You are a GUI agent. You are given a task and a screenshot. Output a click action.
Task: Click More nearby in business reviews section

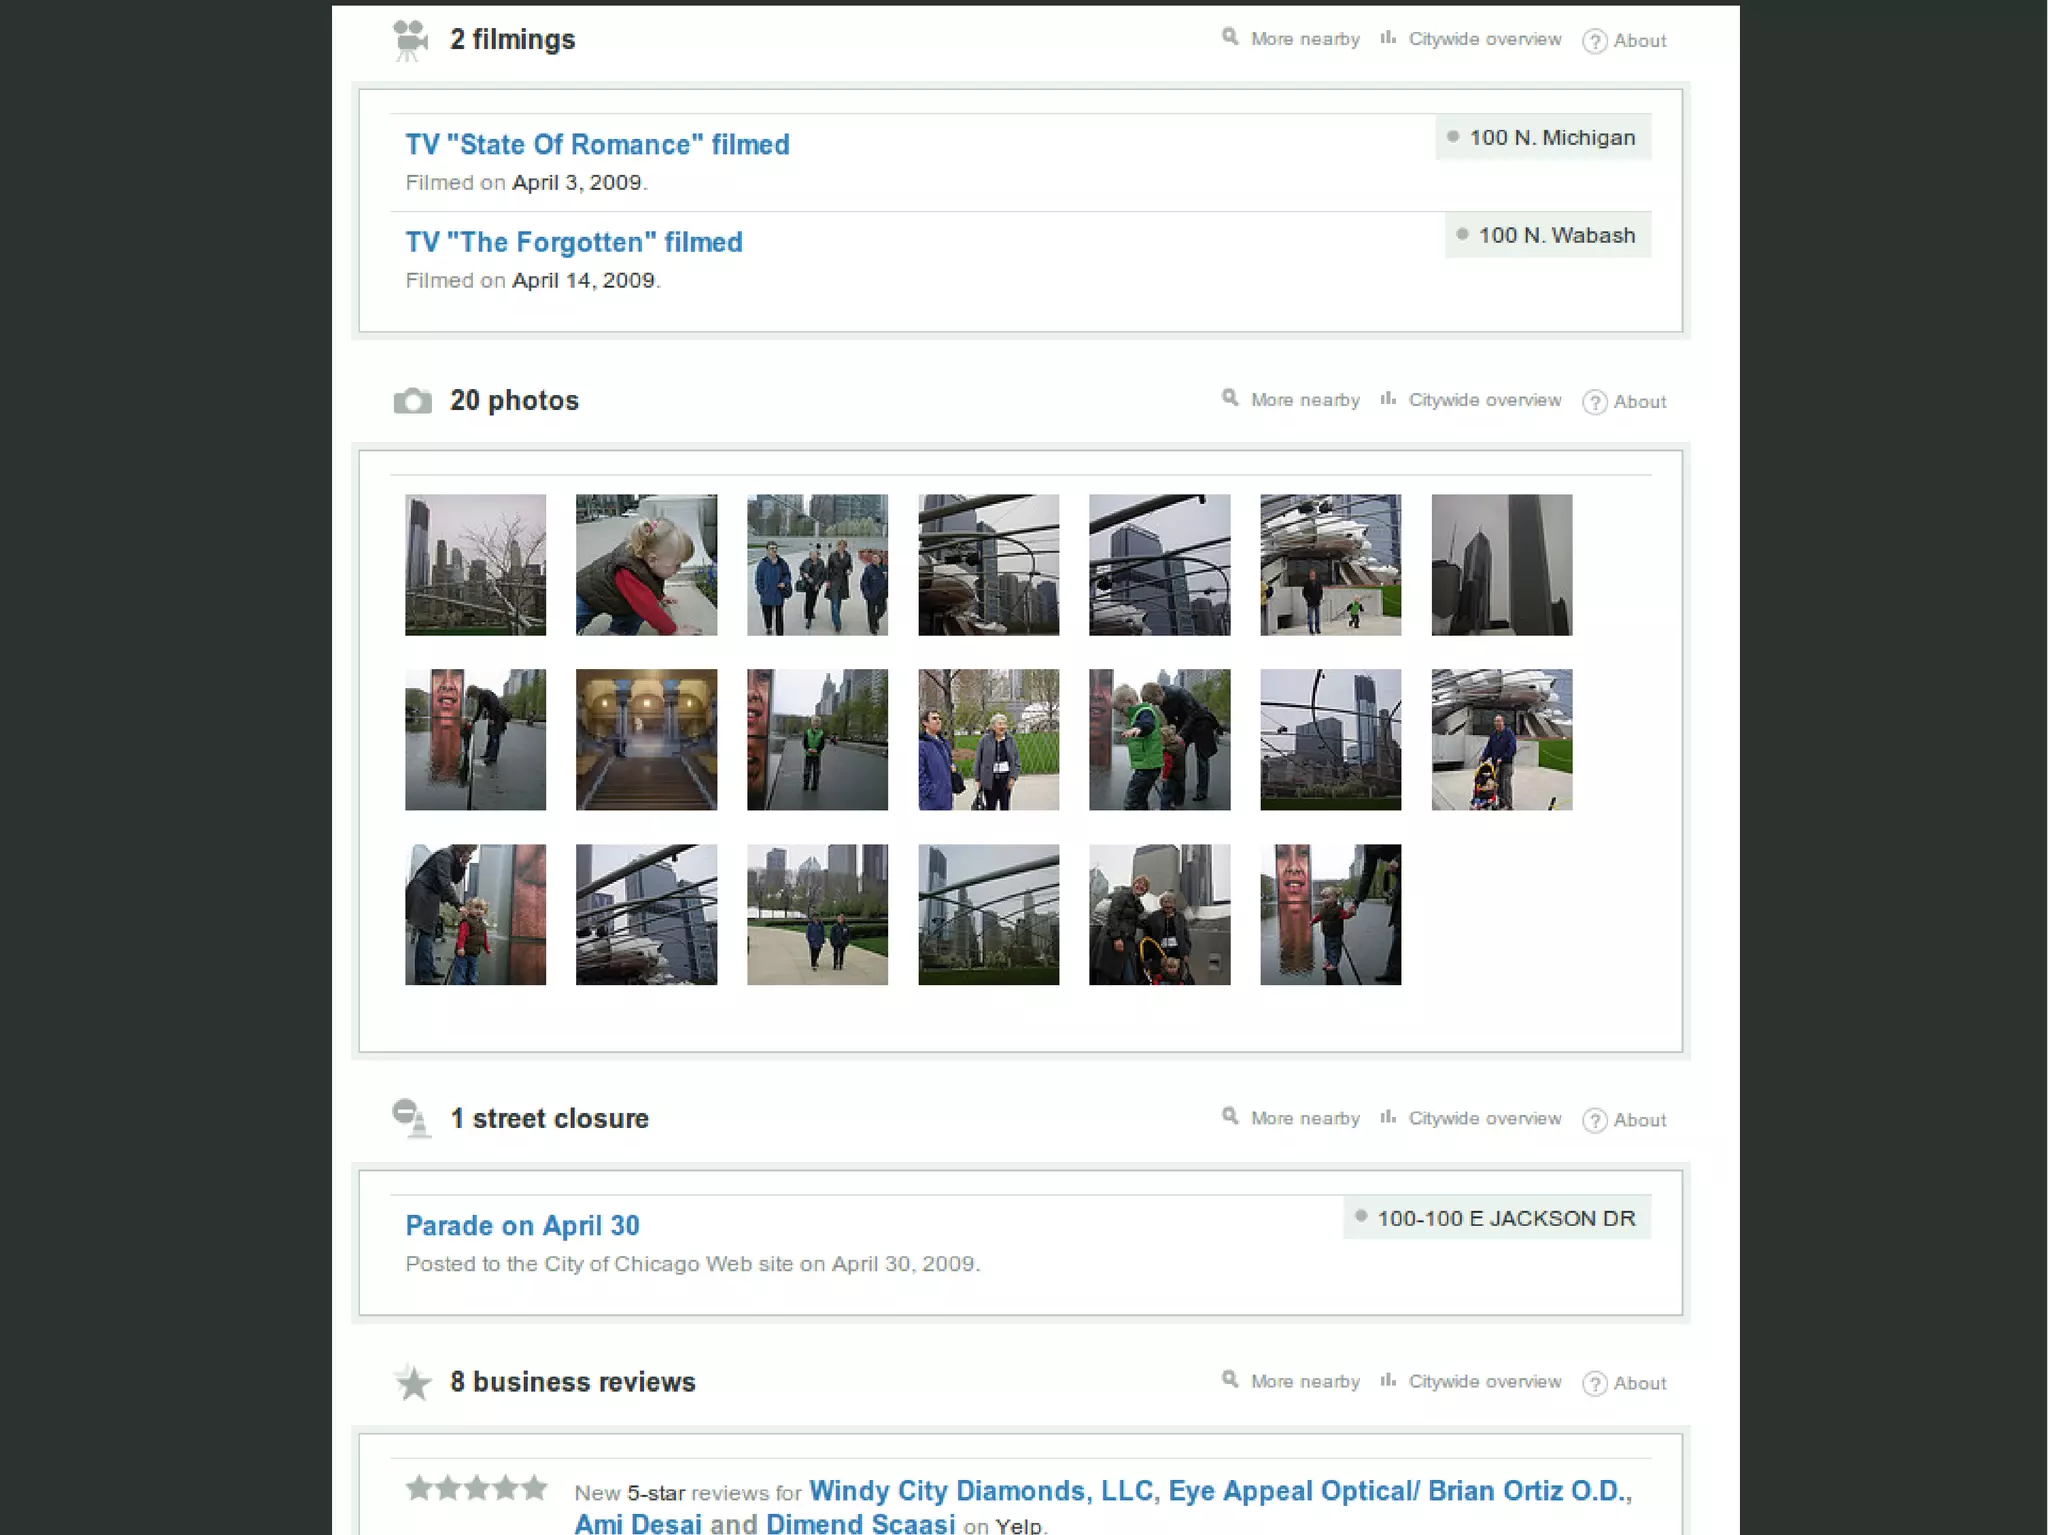pos(1304,1382)
